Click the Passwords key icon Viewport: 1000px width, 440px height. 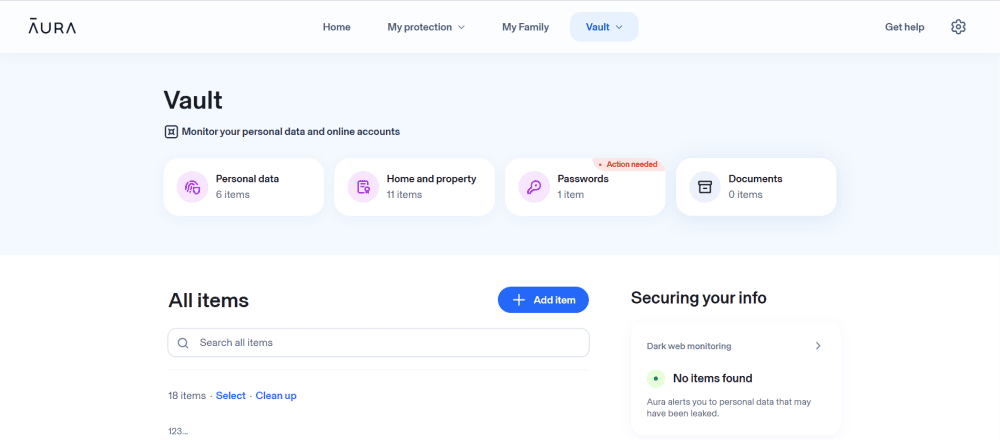[x=534, y=187]
